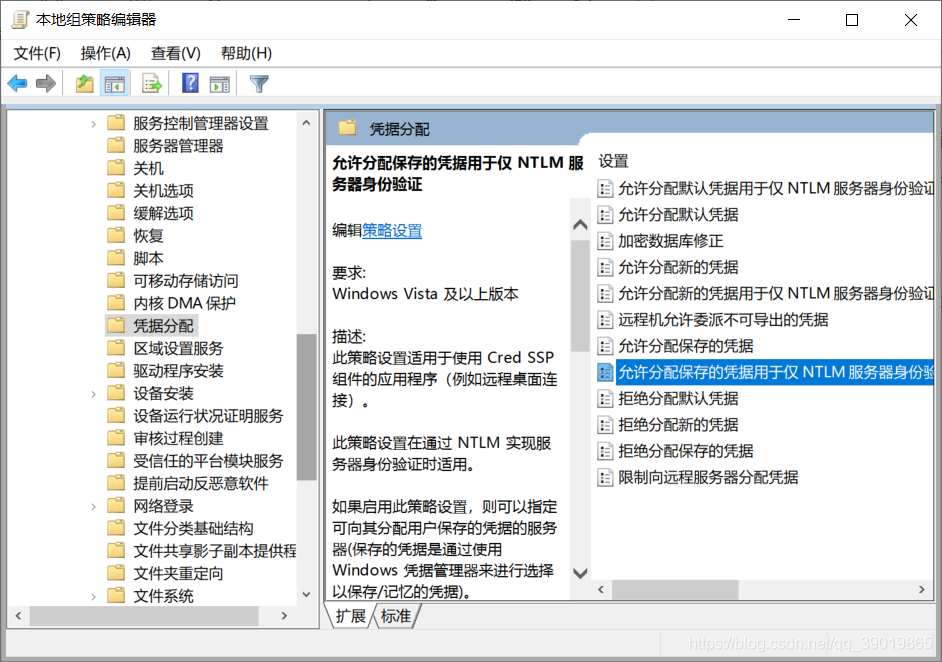The height and width of the screenshot is (662, 942).
Task: Expand the 网络登录 tree node
Action: pyautogui.click(x=93, y=506)
